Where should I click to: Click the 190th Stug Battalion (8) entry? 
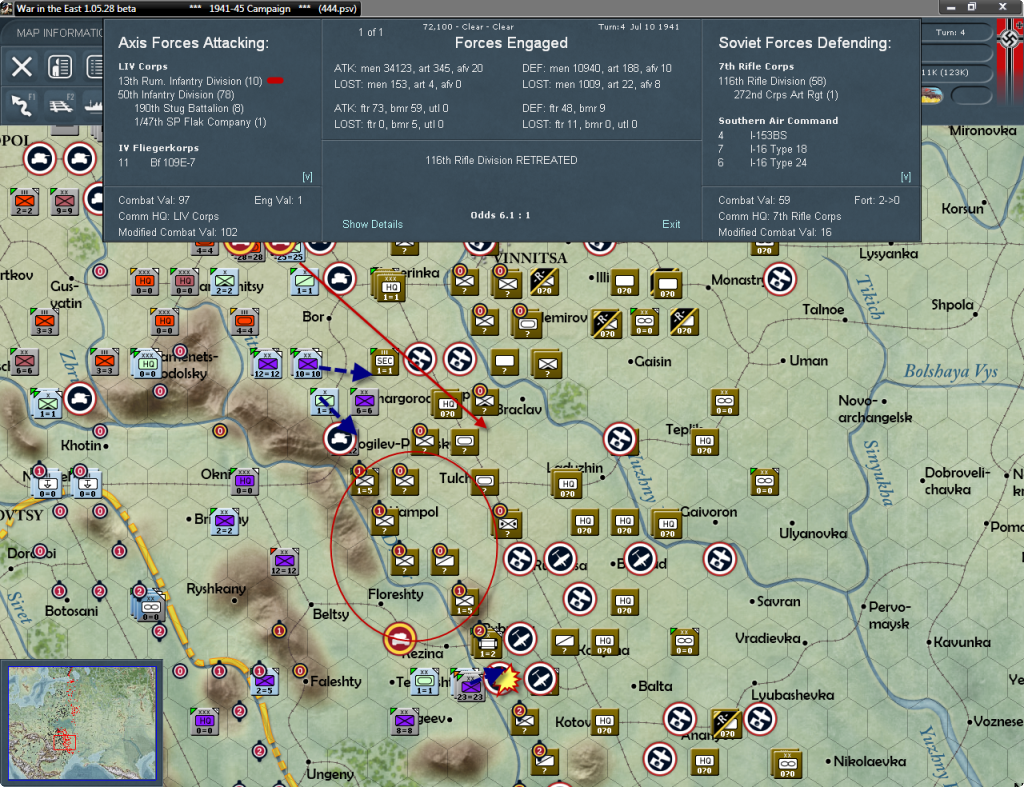pyautogui.click(x=189, y=108)
